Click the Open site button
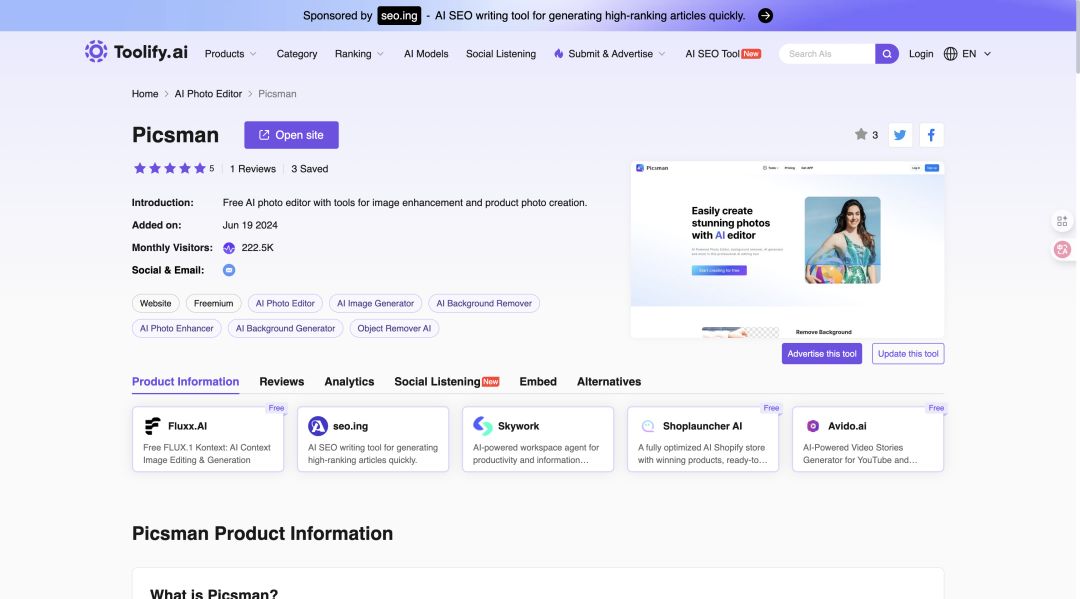 coord(291,135)
